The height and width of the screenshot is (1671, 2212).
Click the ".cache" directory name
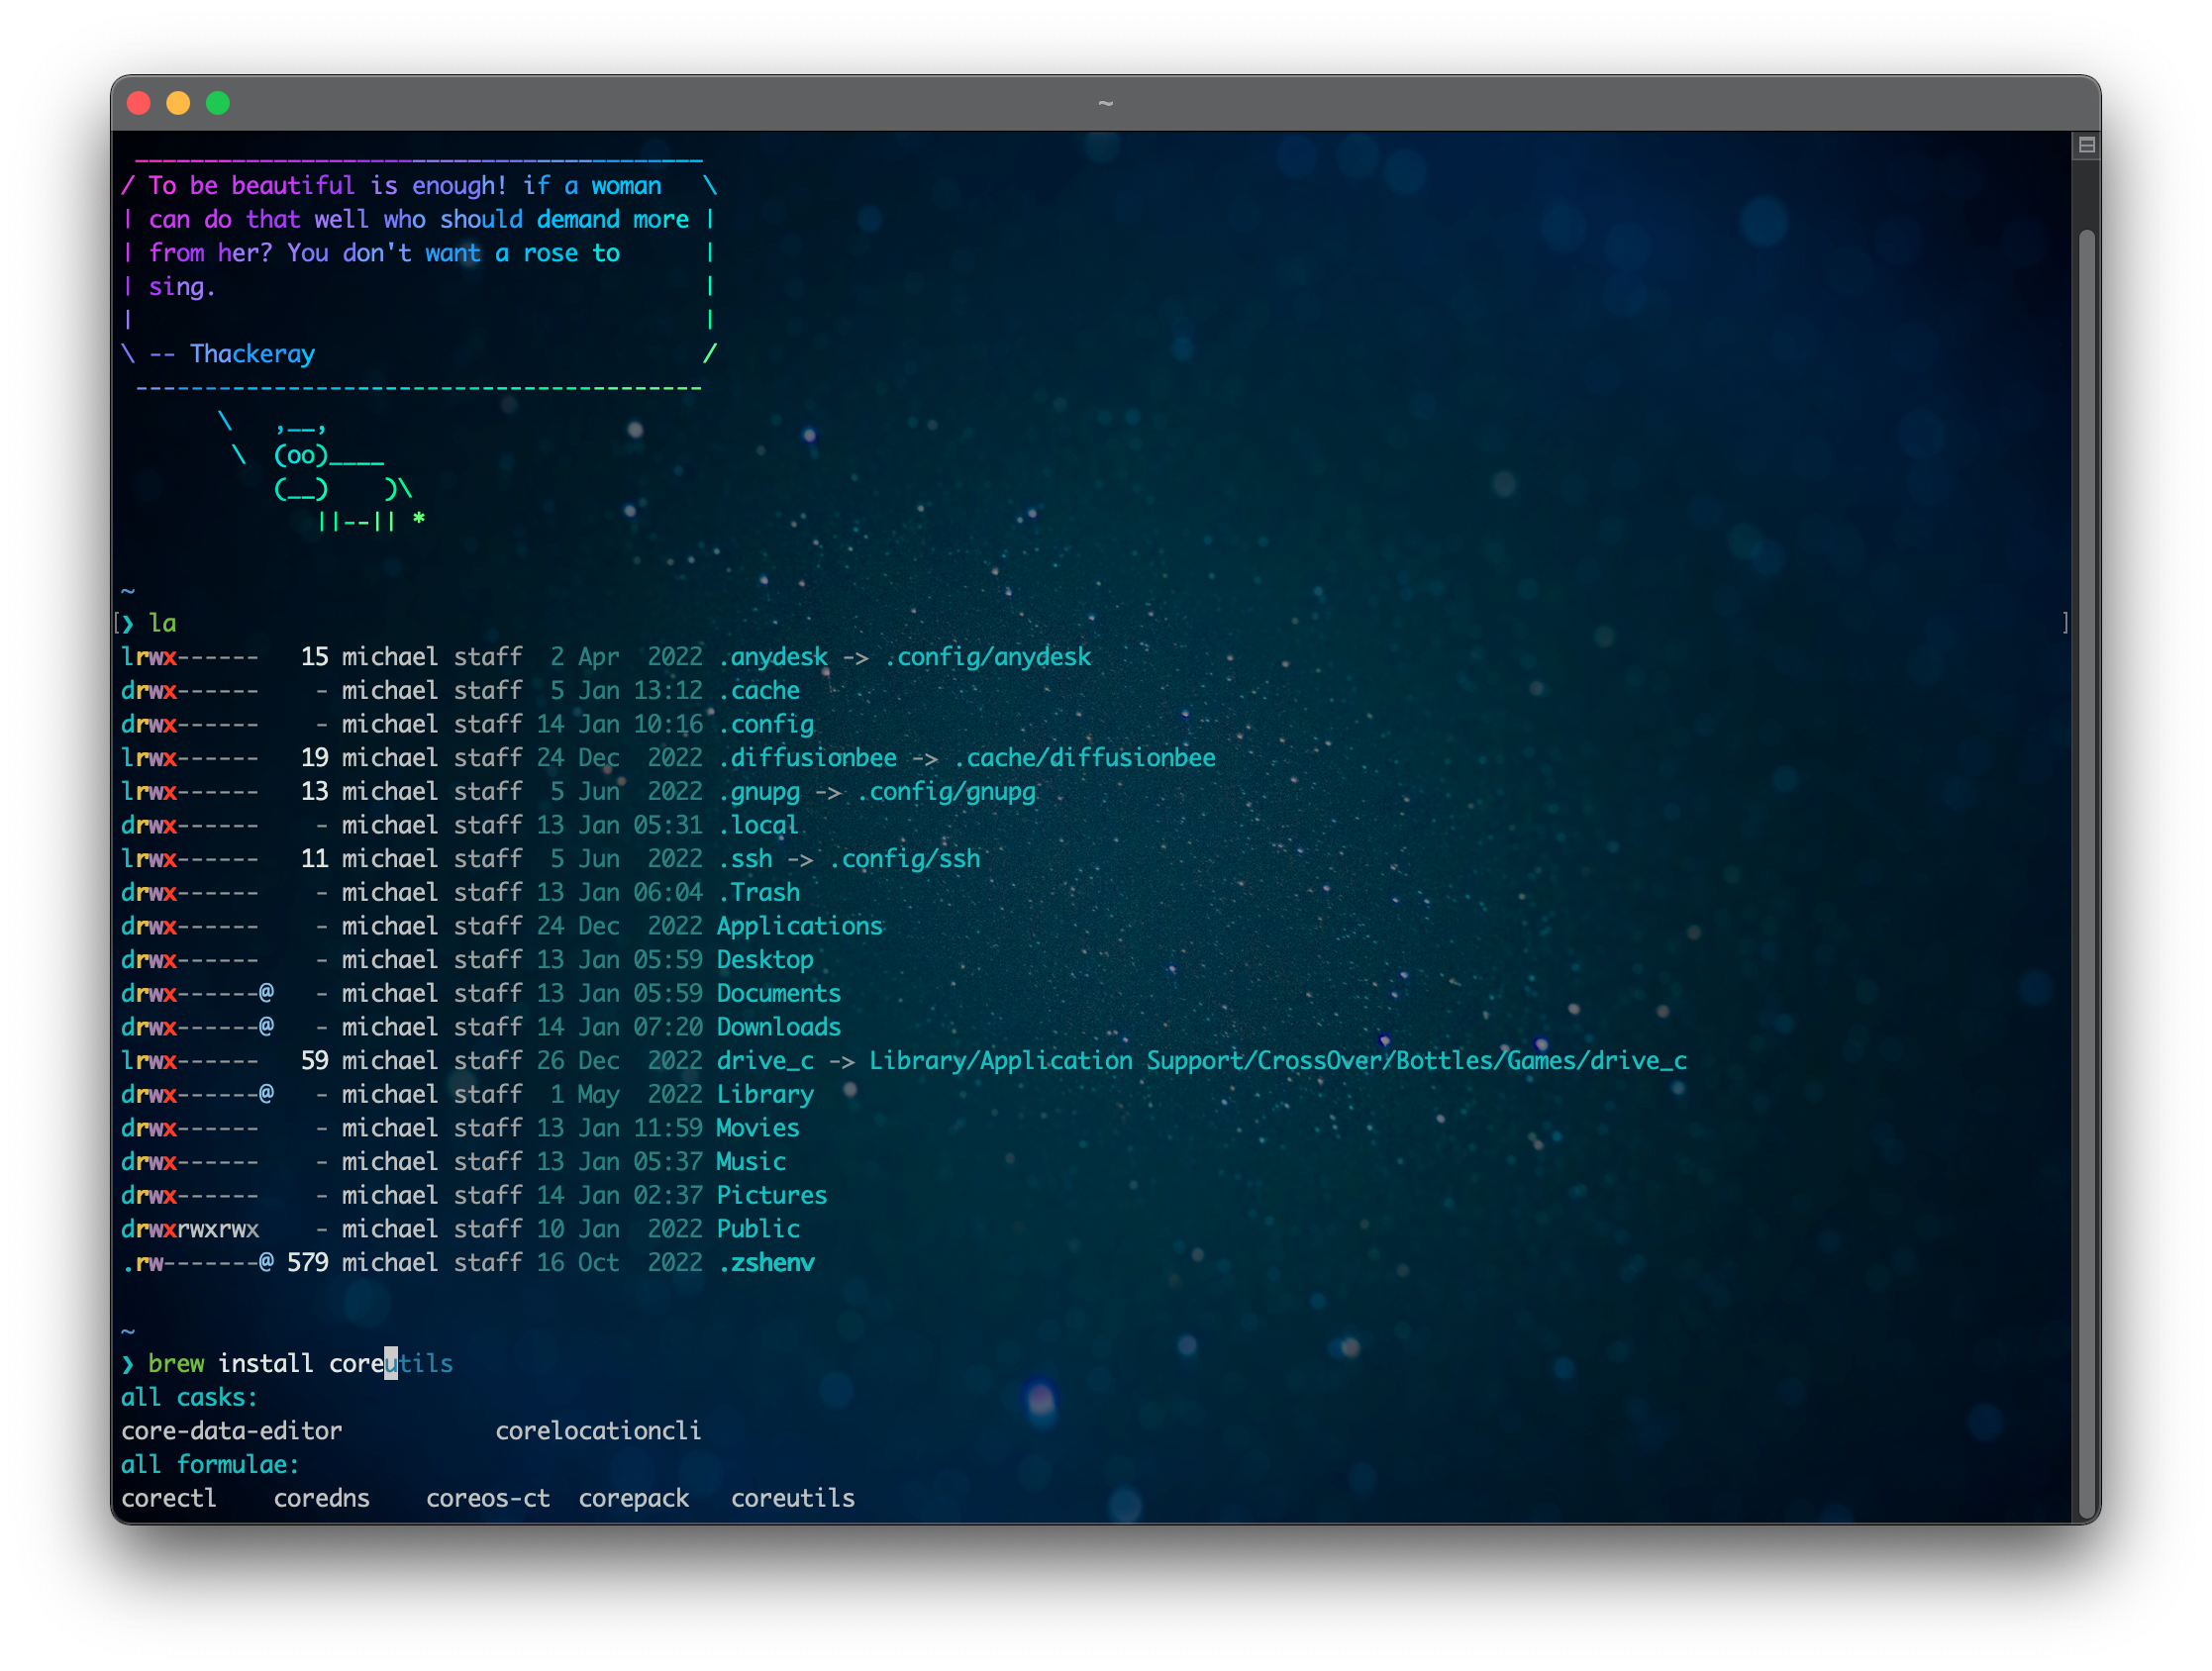[x=759, y=691]
